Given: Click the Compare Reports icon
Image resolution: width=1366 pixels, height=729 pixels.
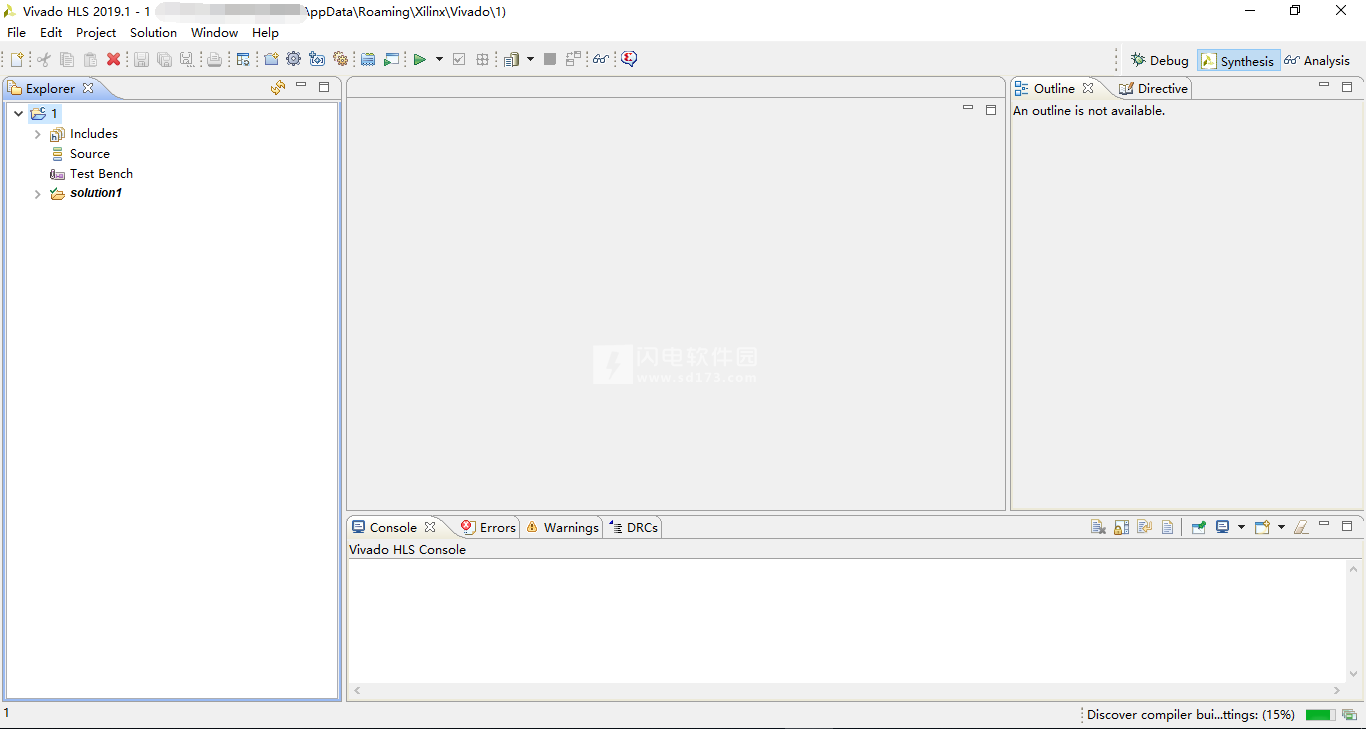Looking at the screenshot, I should coord(573,59).
